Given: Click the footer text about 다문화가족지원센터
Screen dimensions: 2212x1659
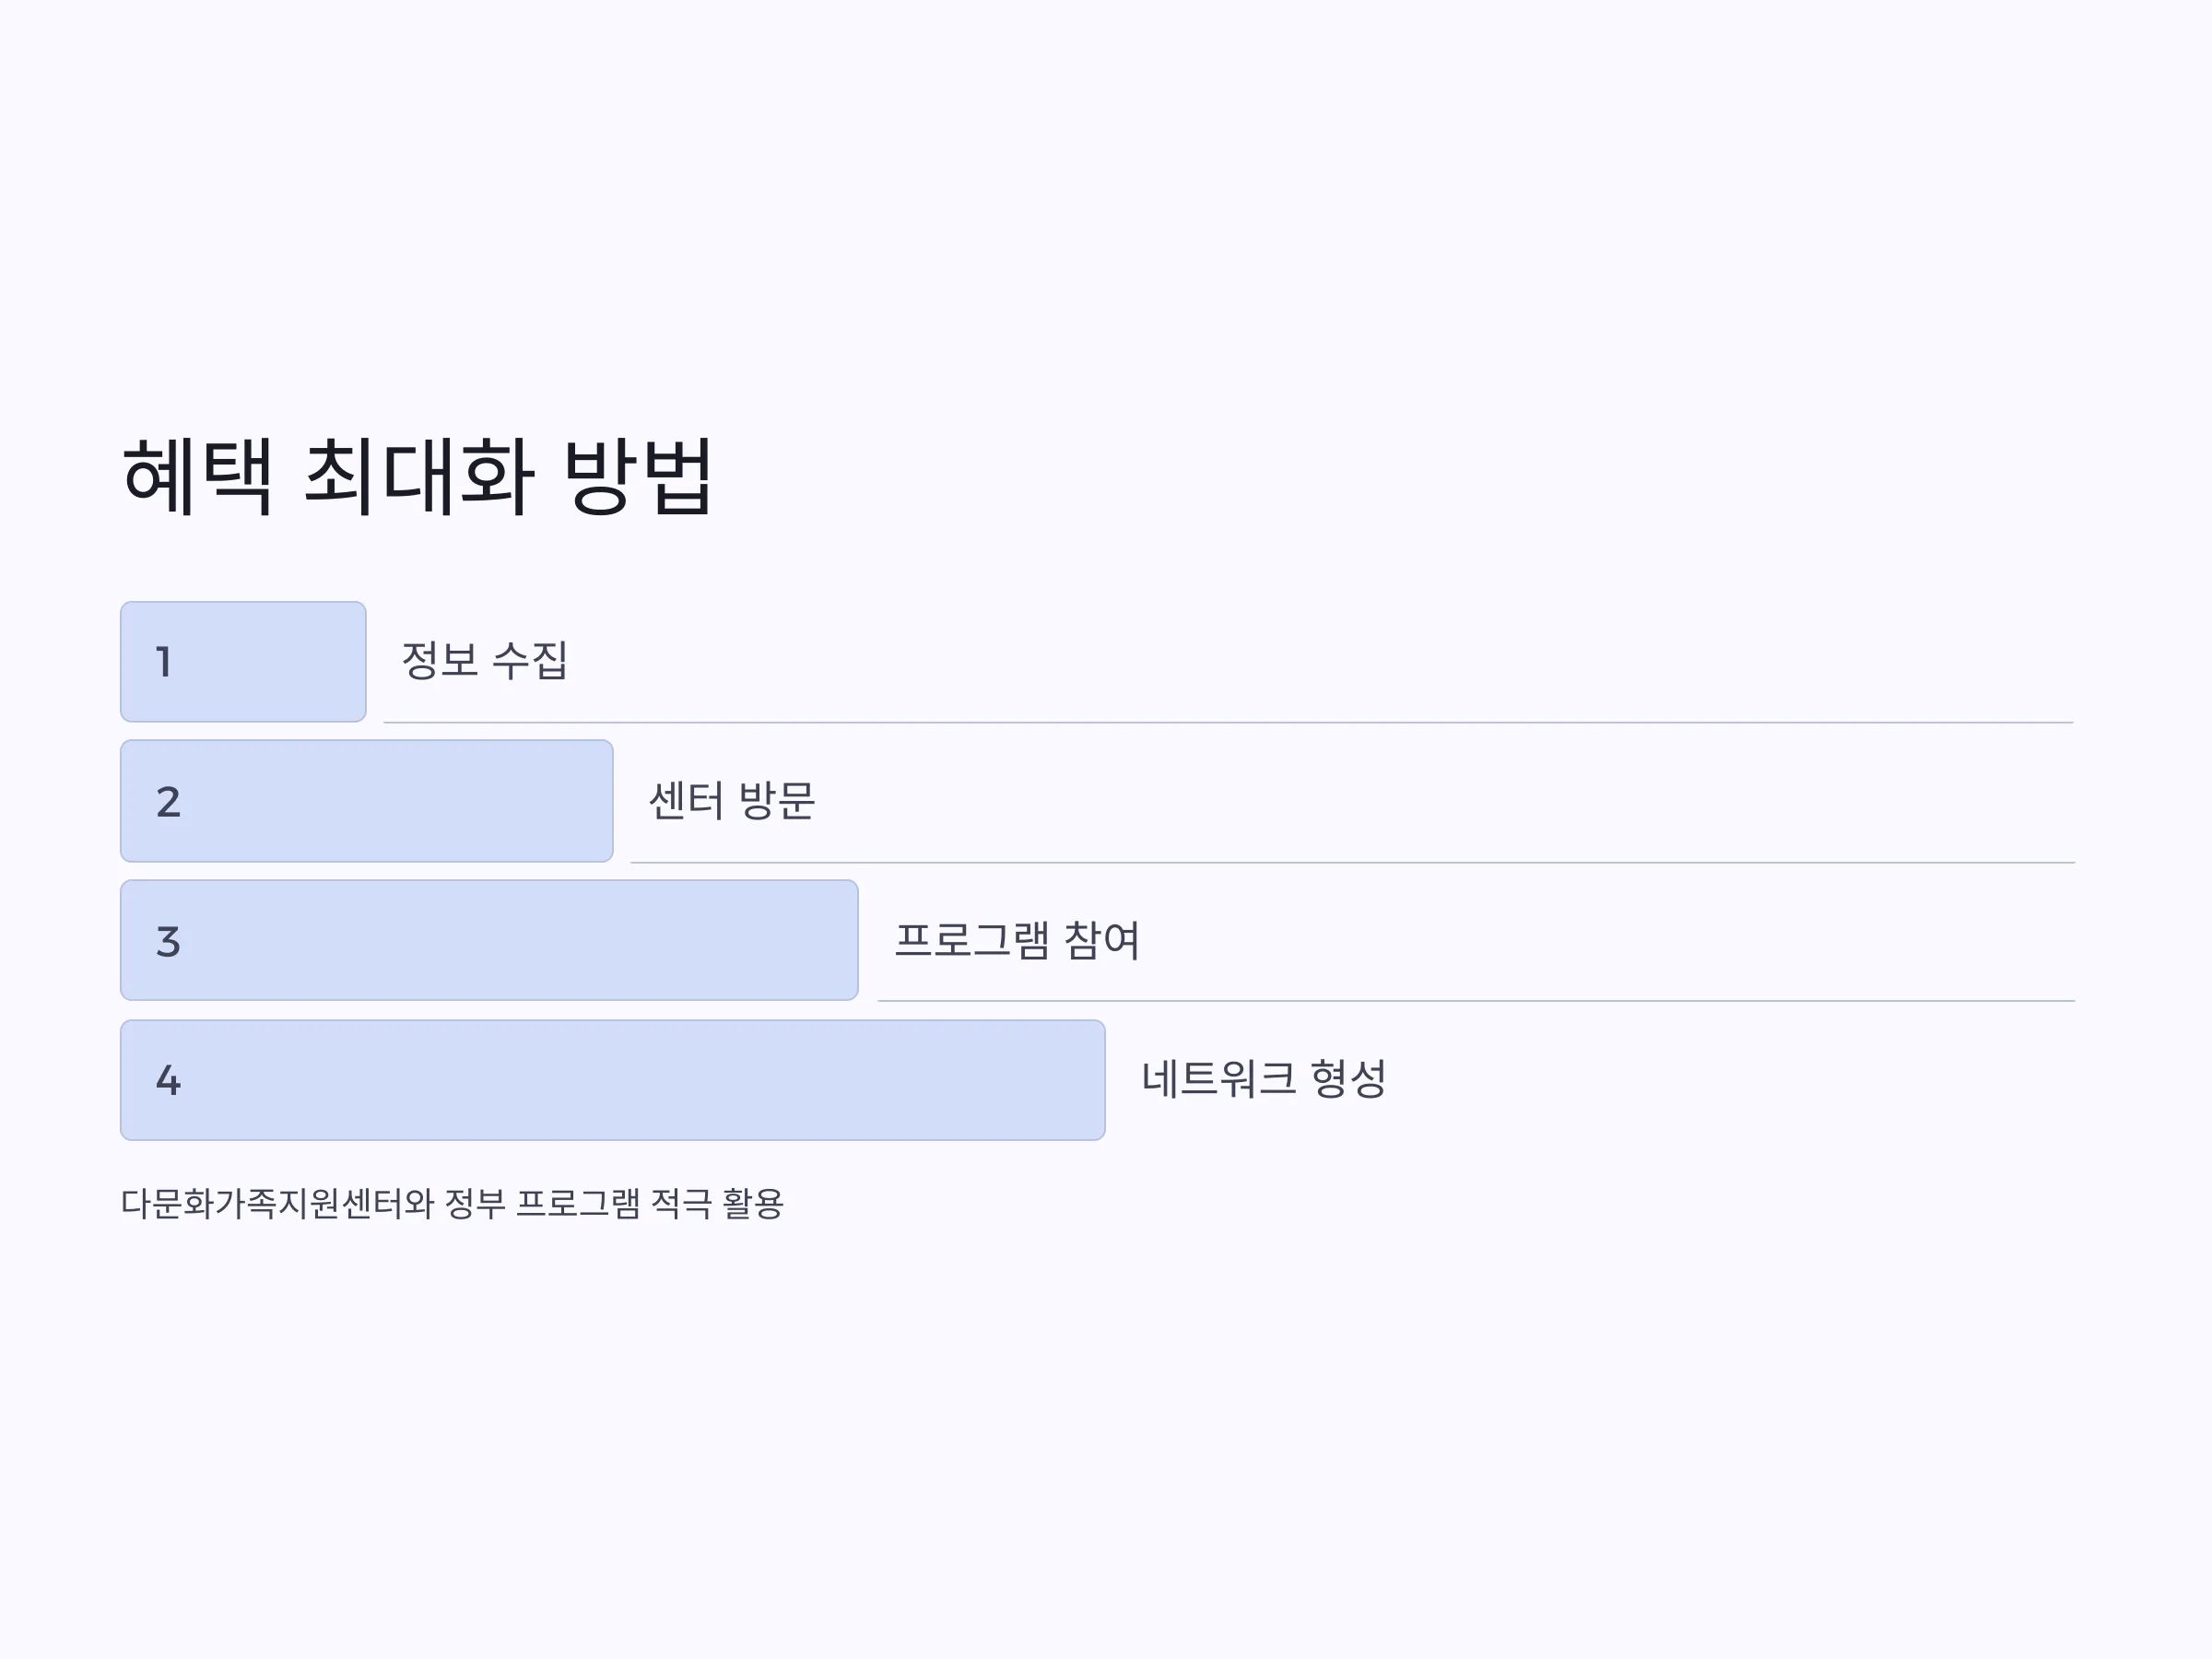Looking at the screenshot, I should [452, 1203].
